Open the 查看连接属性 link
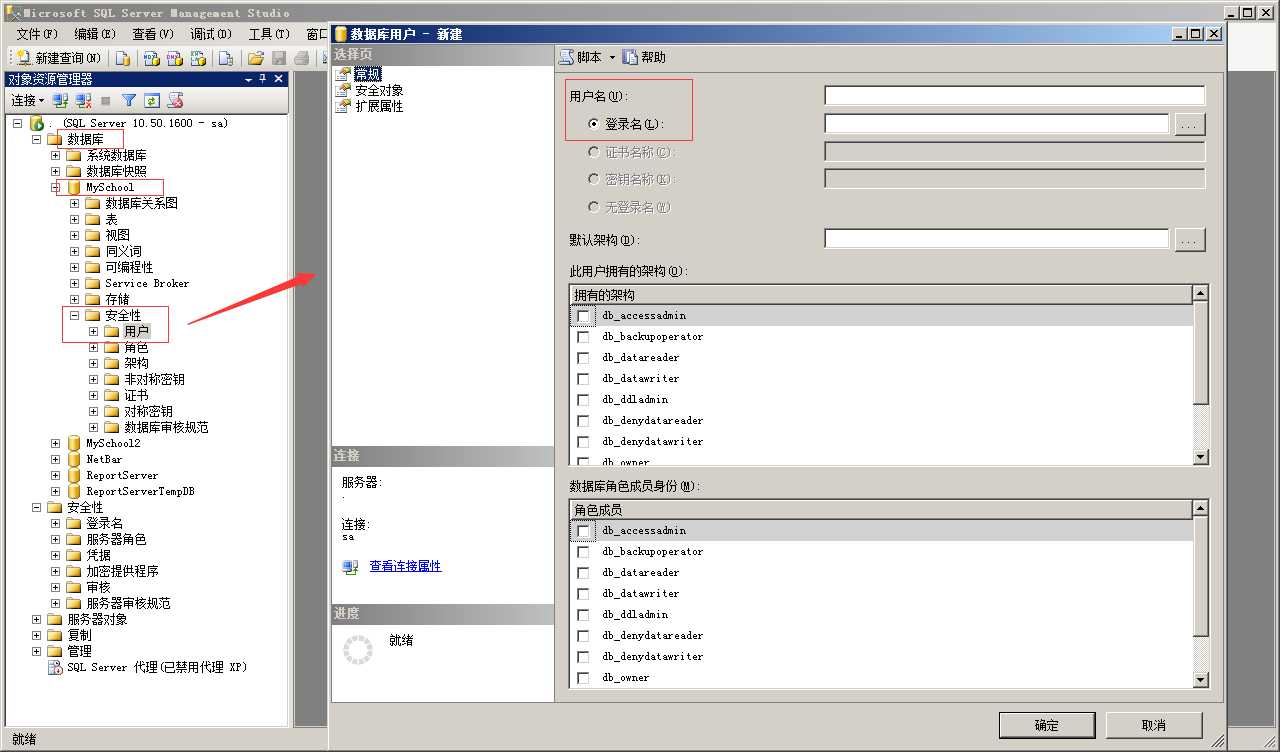1280x752 pixels. [x=405, y=566]
